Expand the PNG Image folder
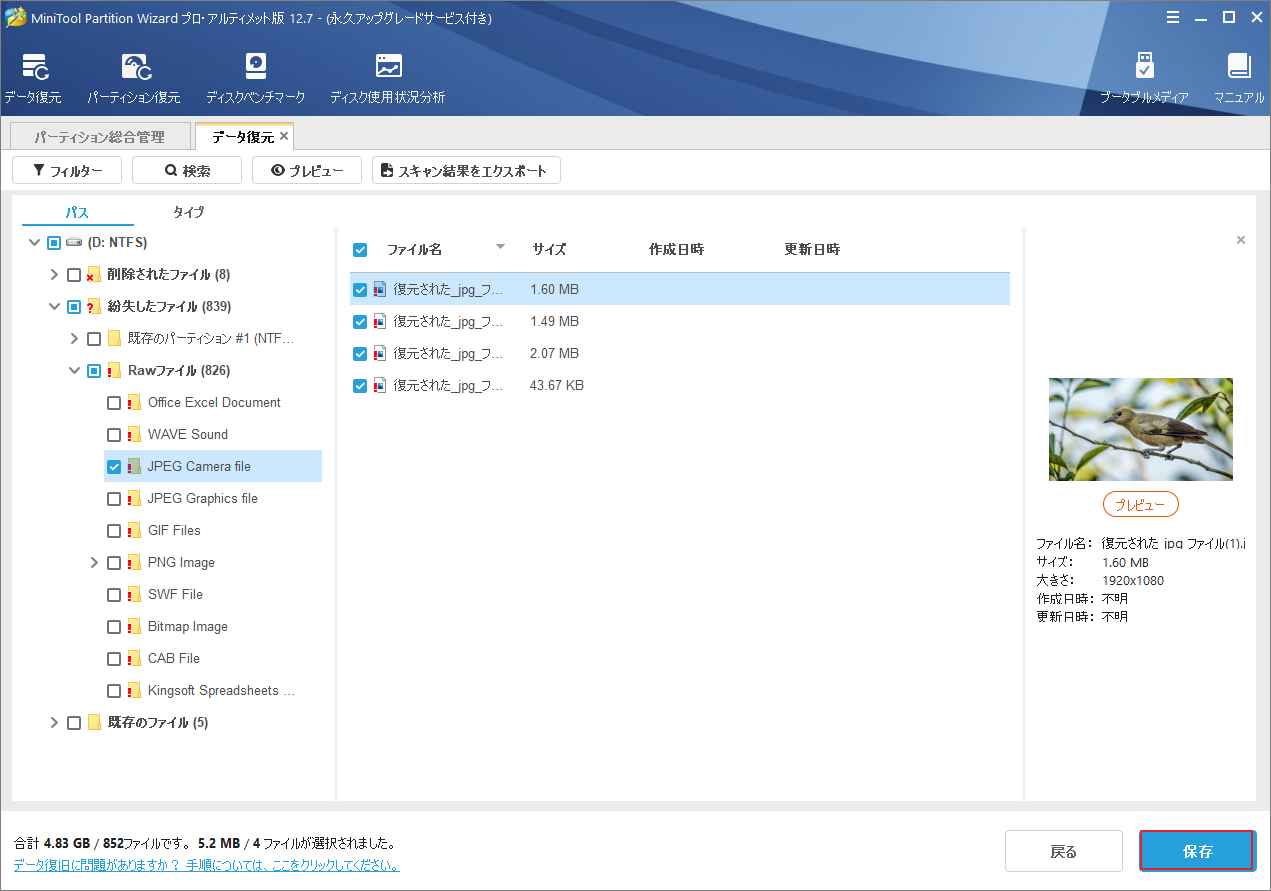This screenshot has height=891, width=1271. pos(94,563)
